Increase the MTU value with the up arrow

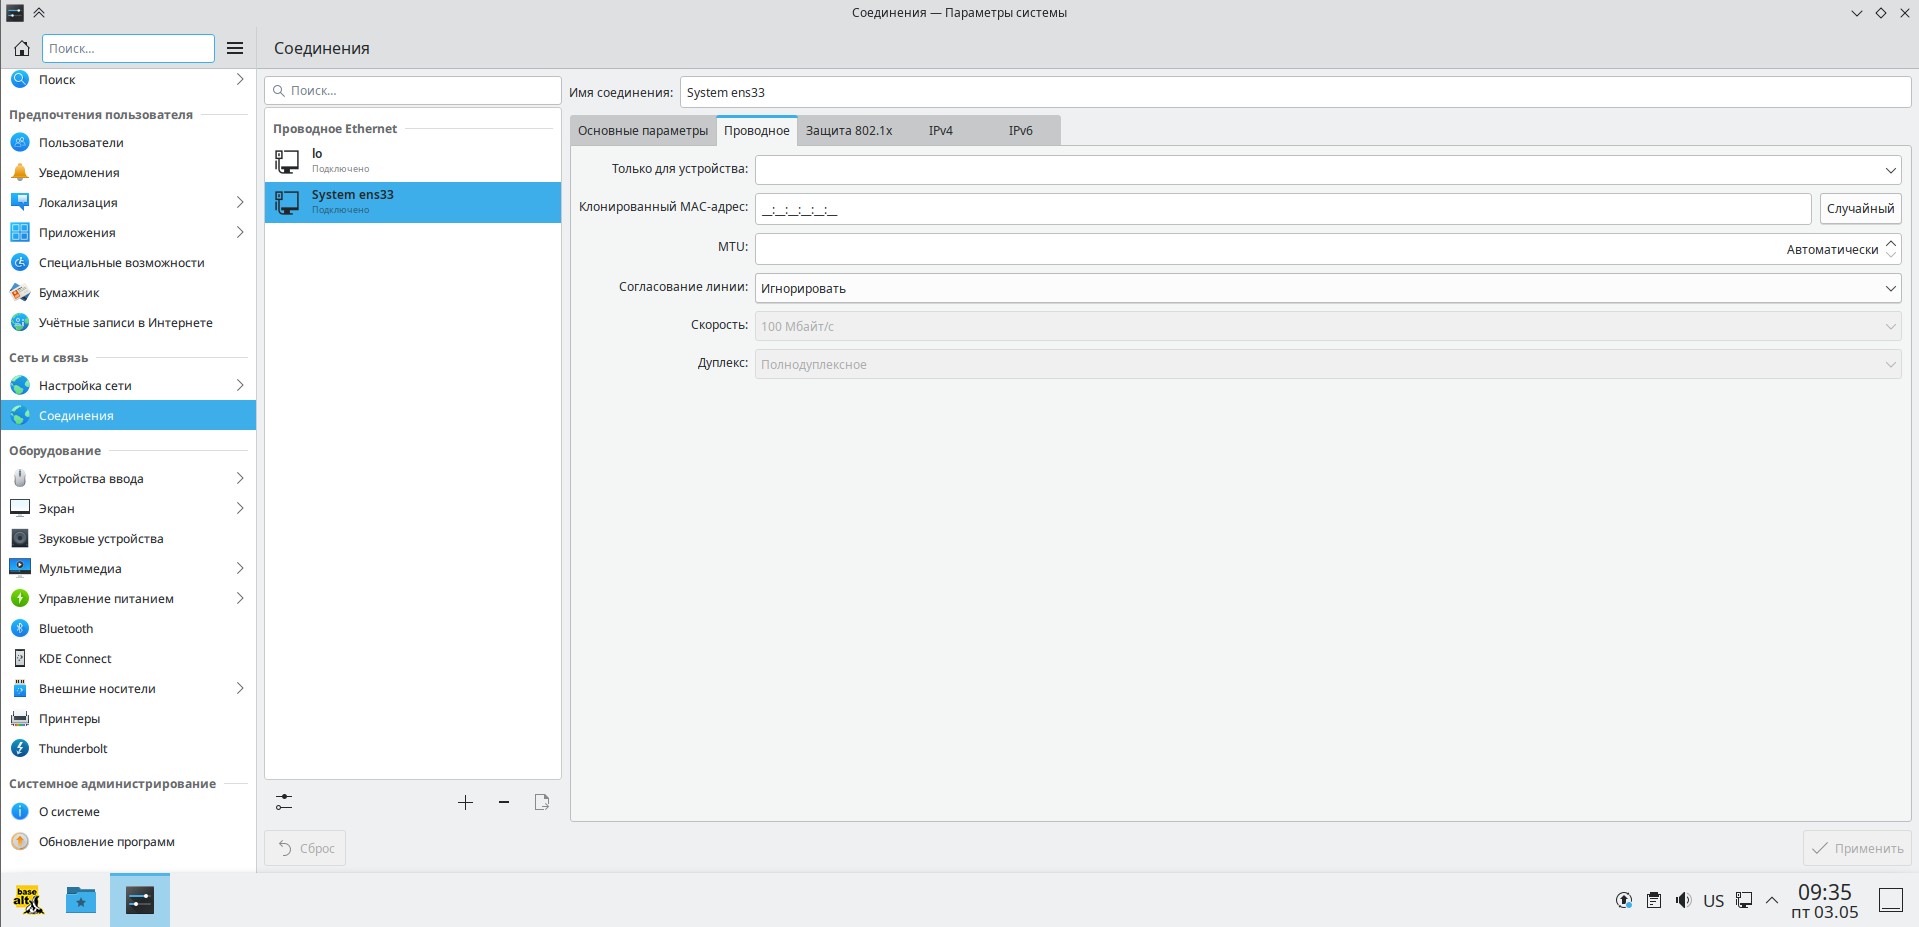[x=1891, y=243]
